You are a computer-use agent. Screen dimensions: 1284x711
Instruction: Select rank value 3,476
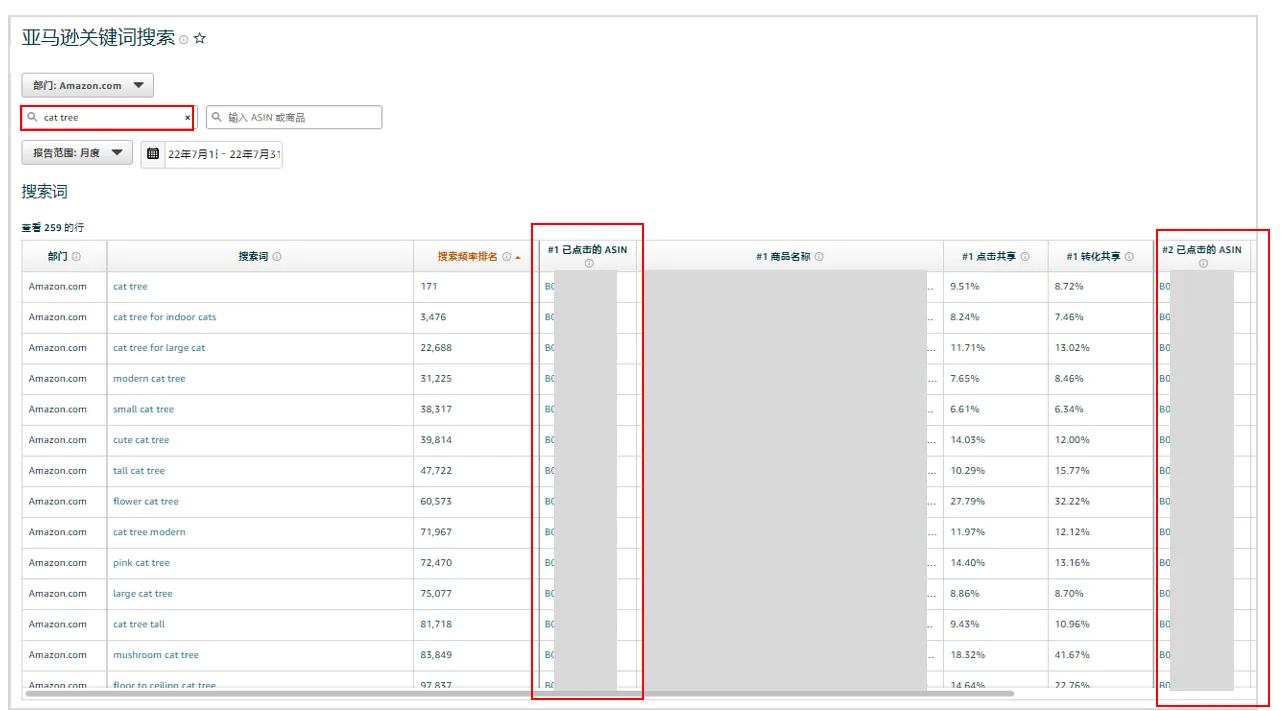(x=433, y=317)
